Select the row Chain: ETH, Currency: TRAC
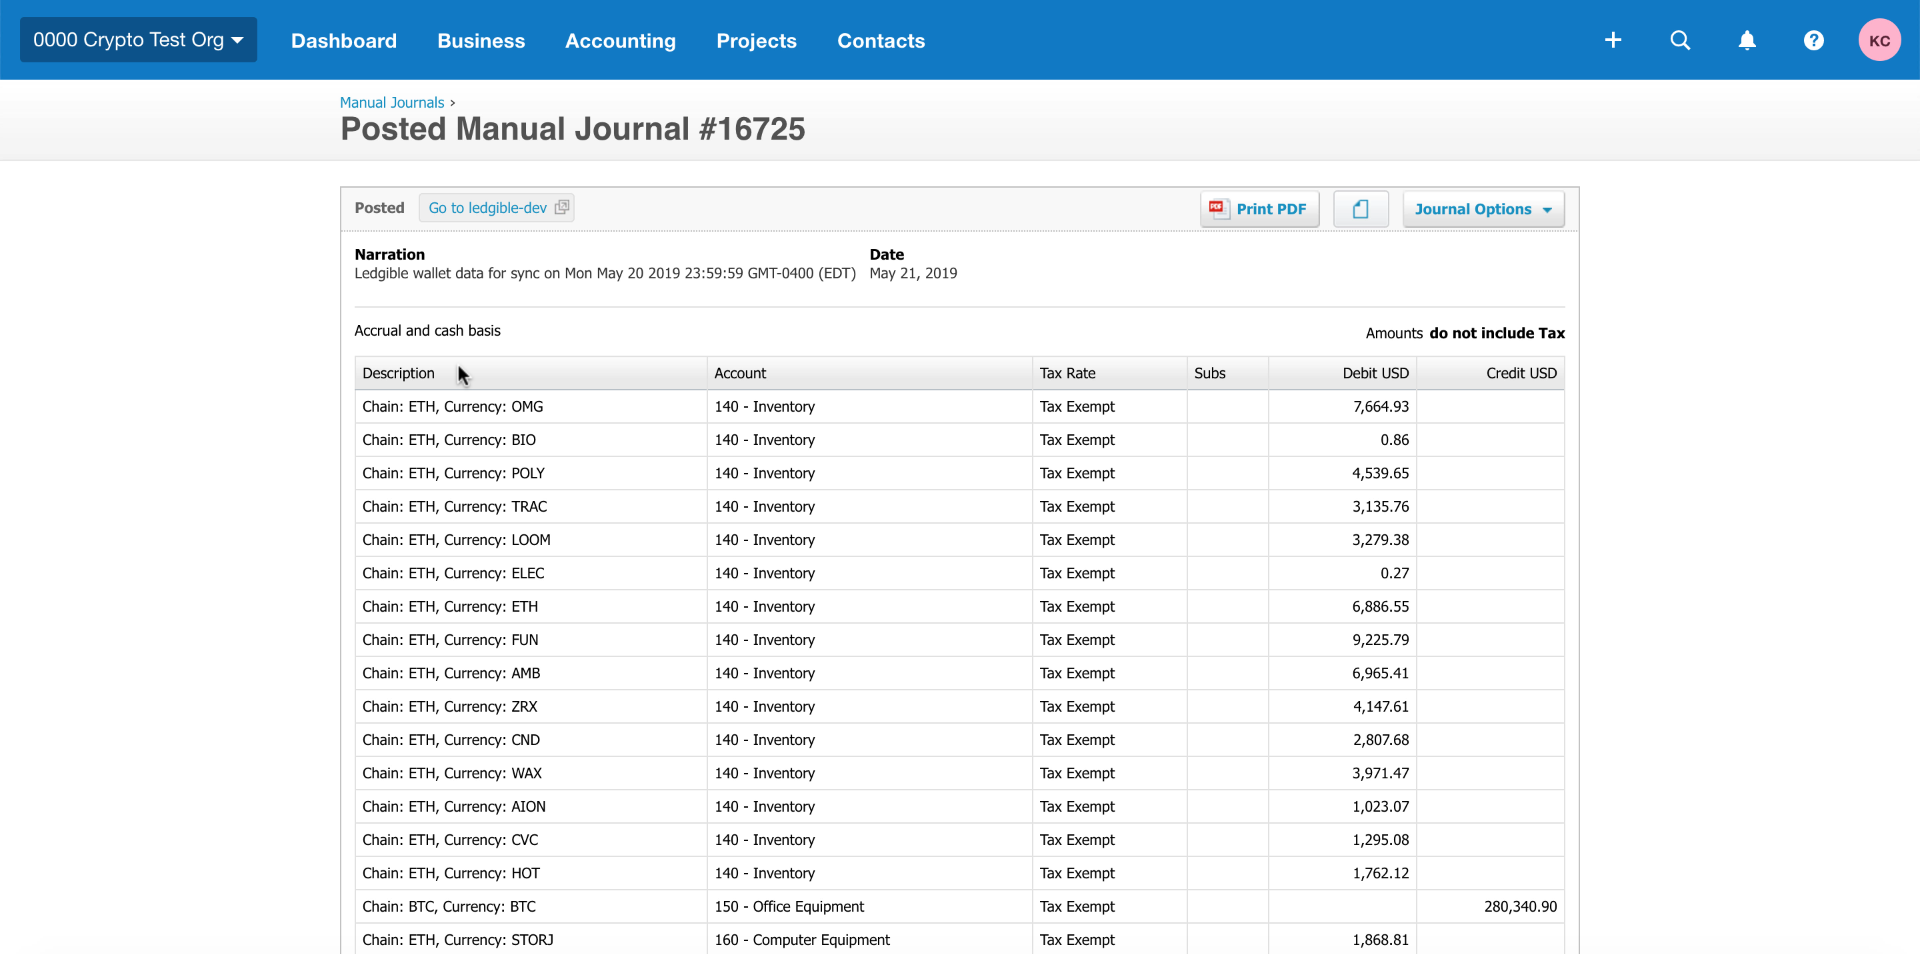 pos(959,507)
